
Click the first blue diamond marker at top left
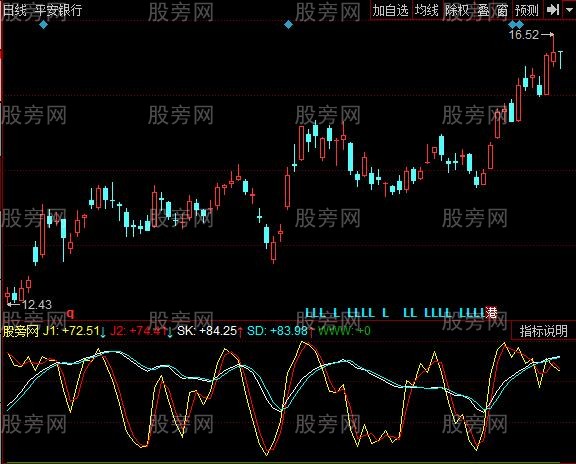tap(43, 25)
